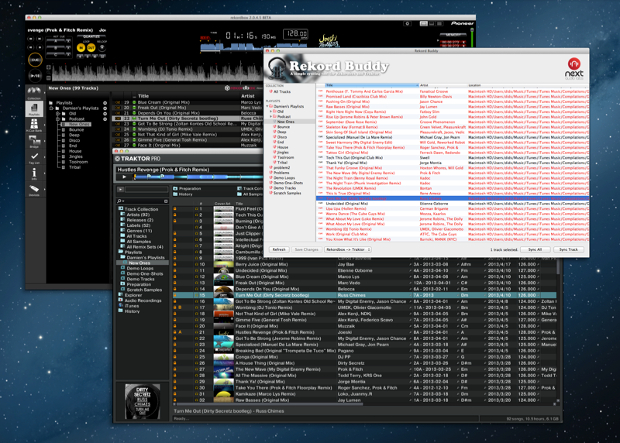
Task: Select 'Kamikaze (Marco Lys Remix)' row in Traktor
Action: [x=364, y=394]
